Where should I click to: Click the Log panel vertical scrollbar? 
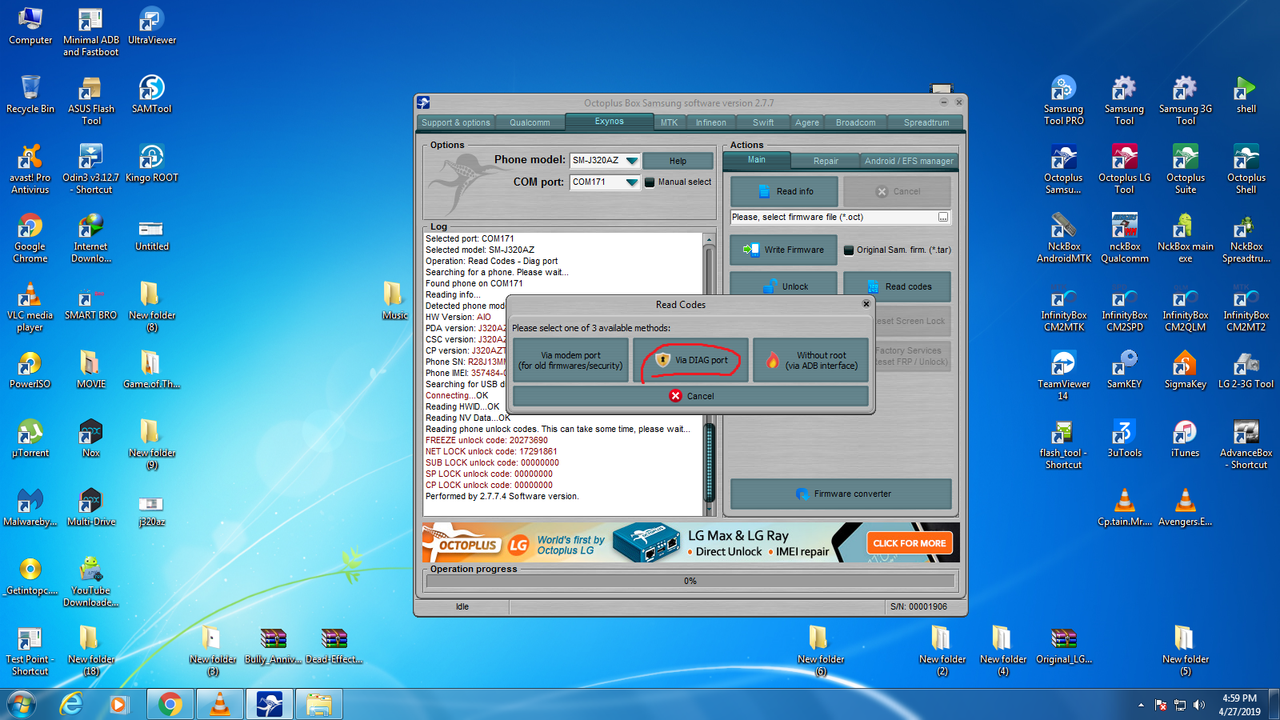(x=710, y=375)
